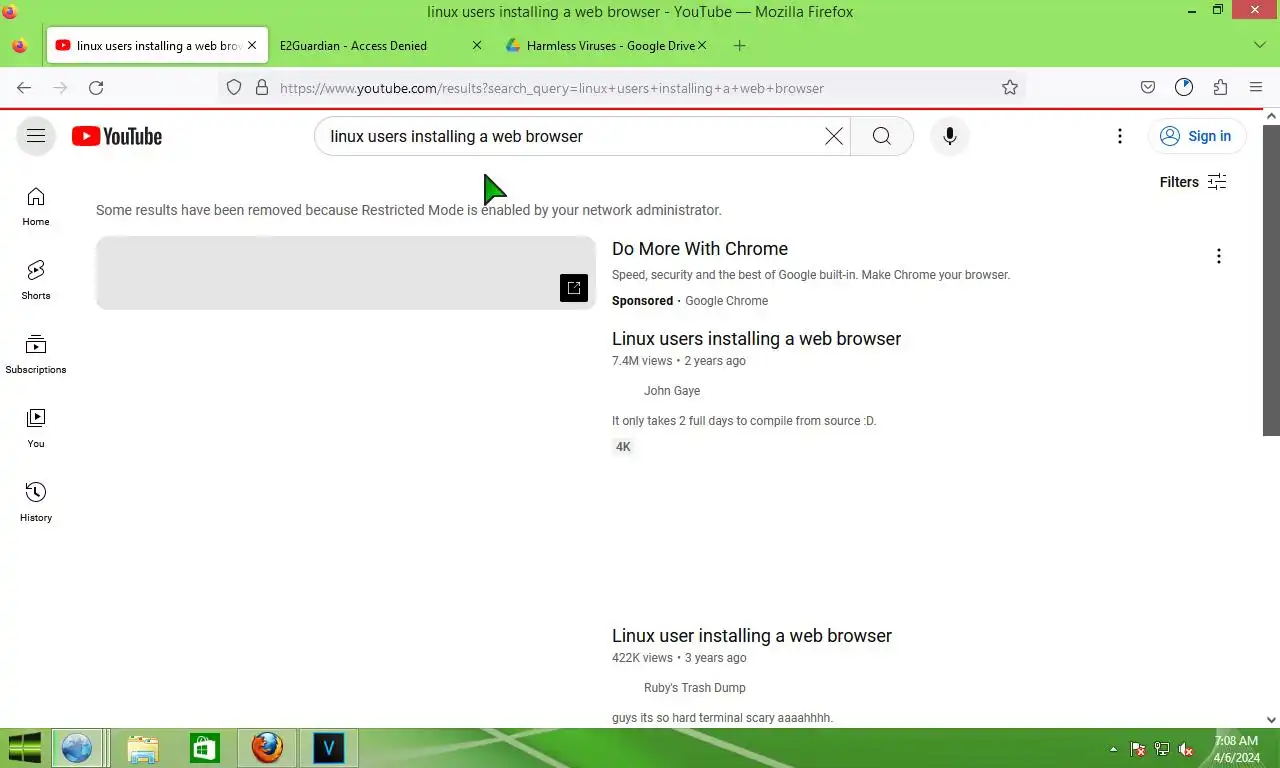Close the E2Guardian tab
The width and height of the screenshot is (1280, 768).
pos(476,46)
